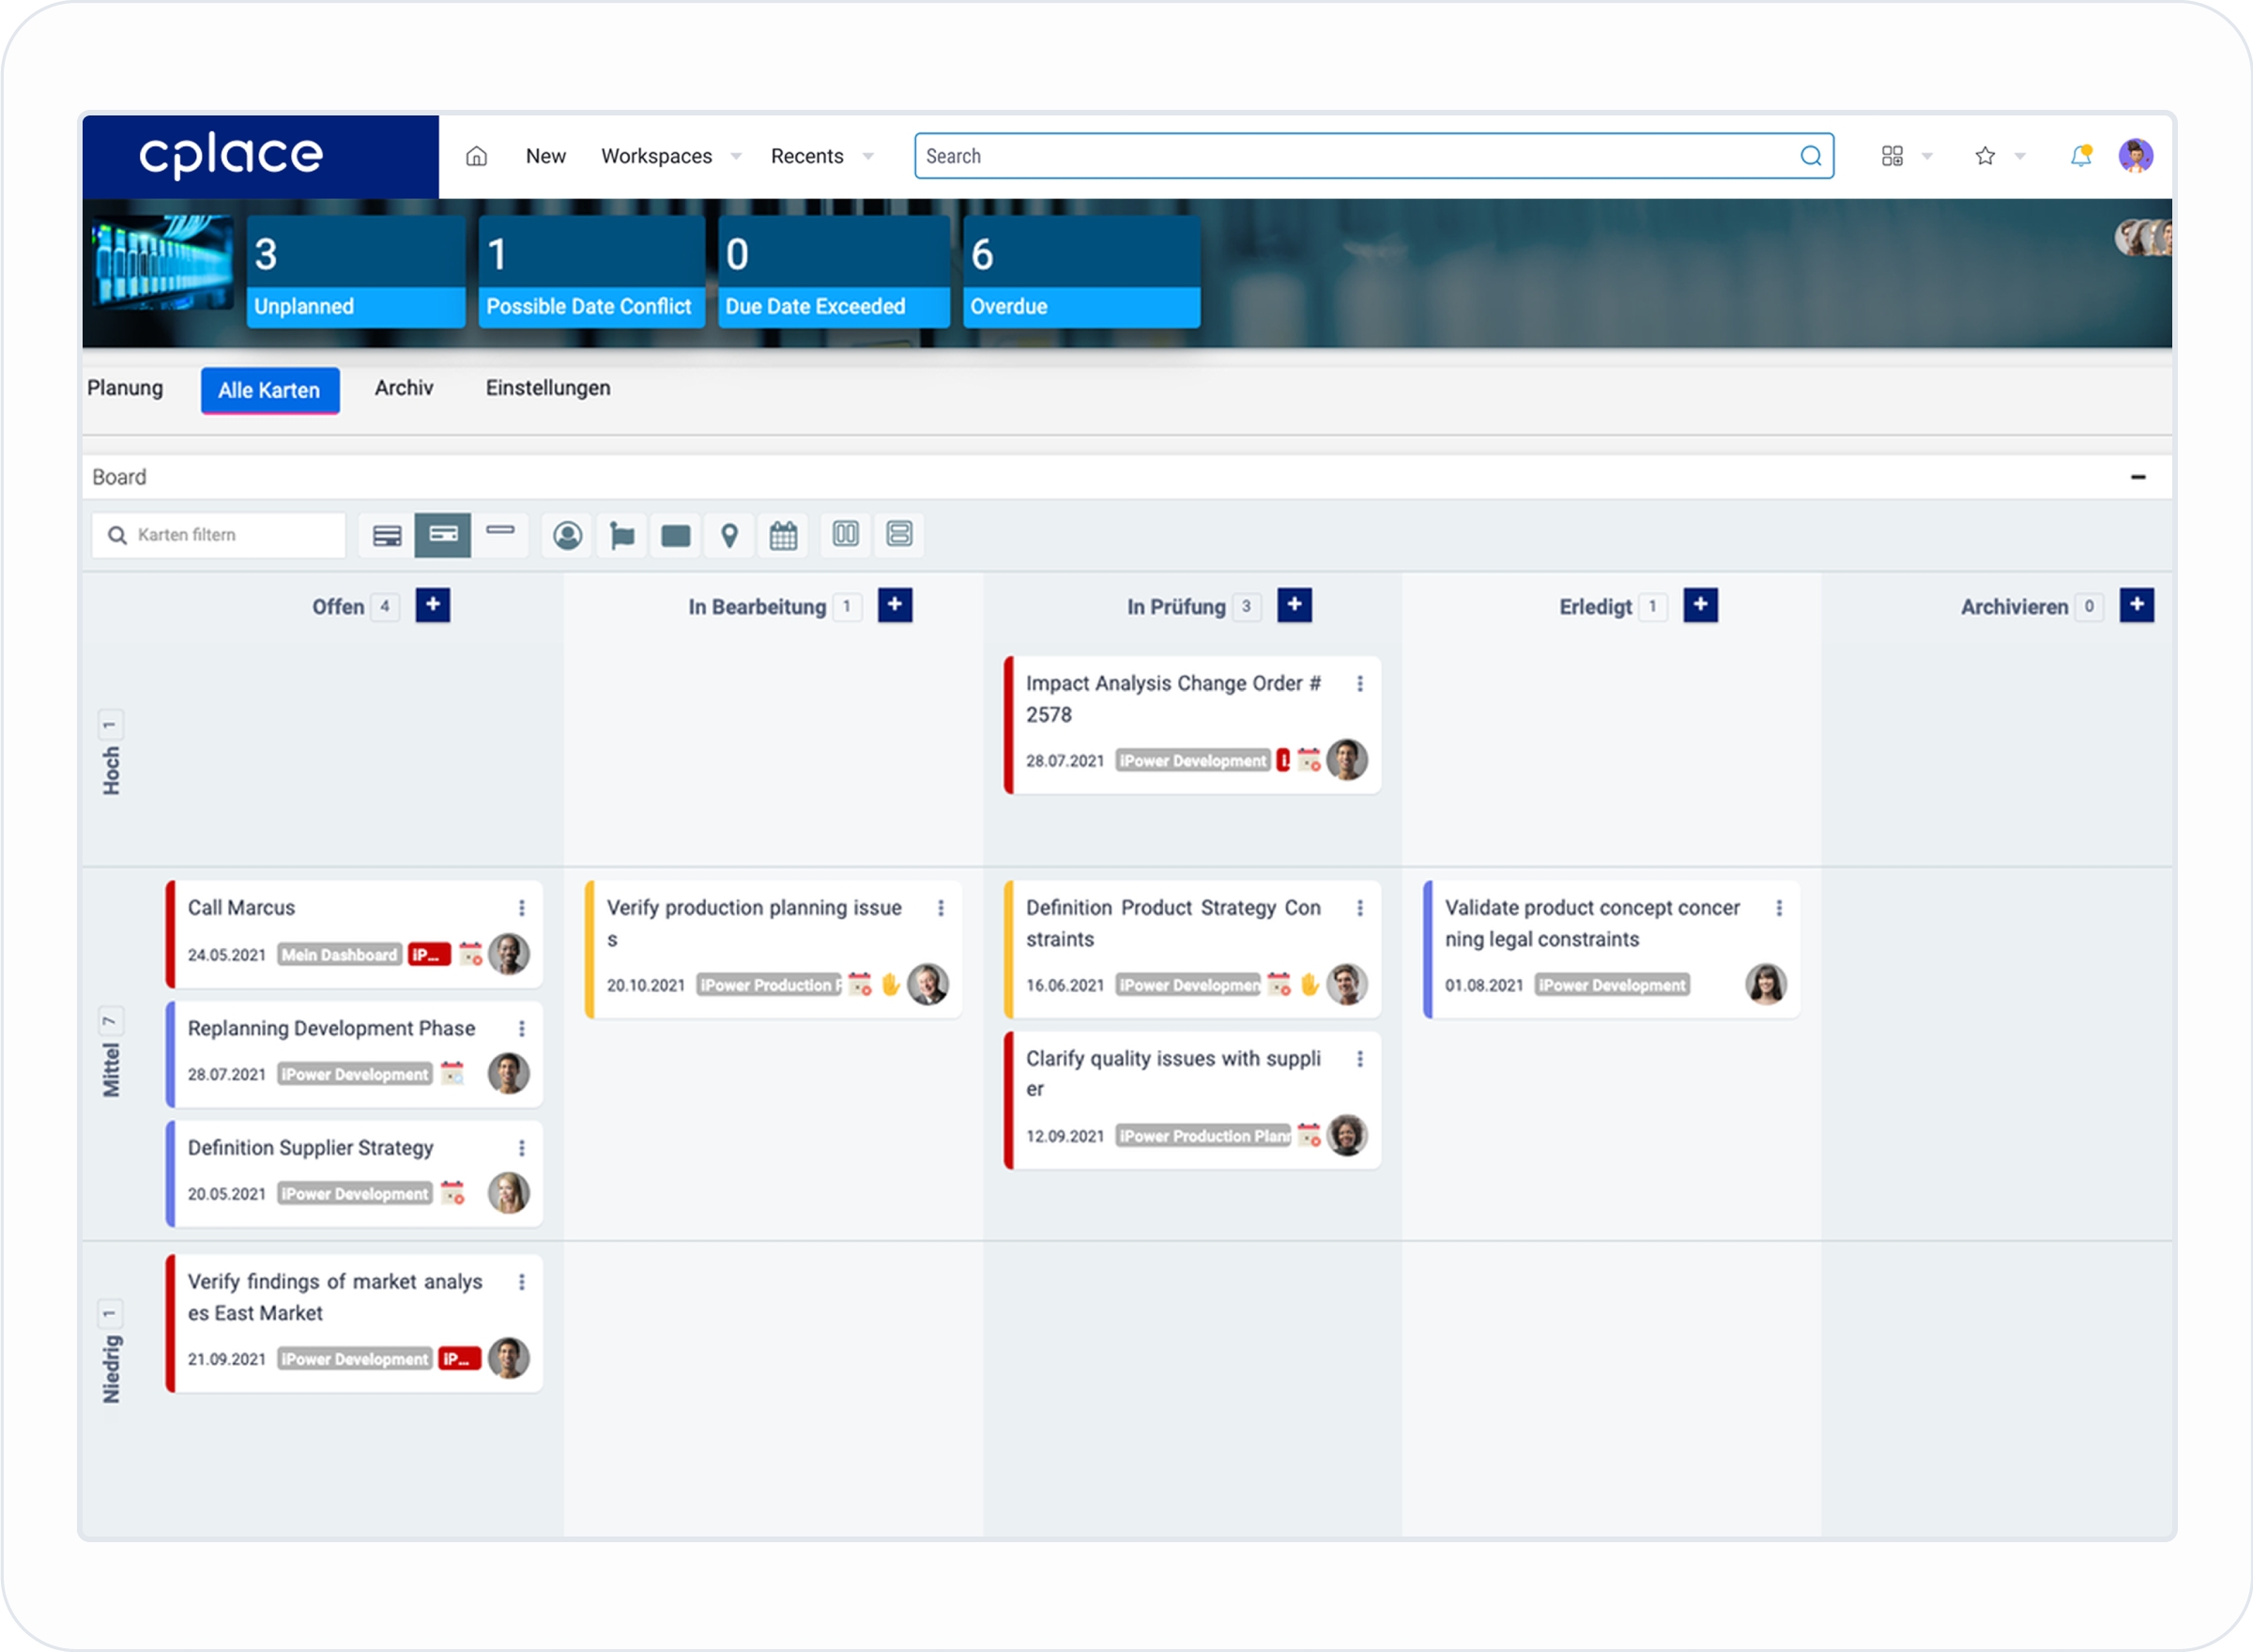Click the solid rectangle color filter icon
The height and width of the screenshot is (1652, 2253).
(675, 536)
